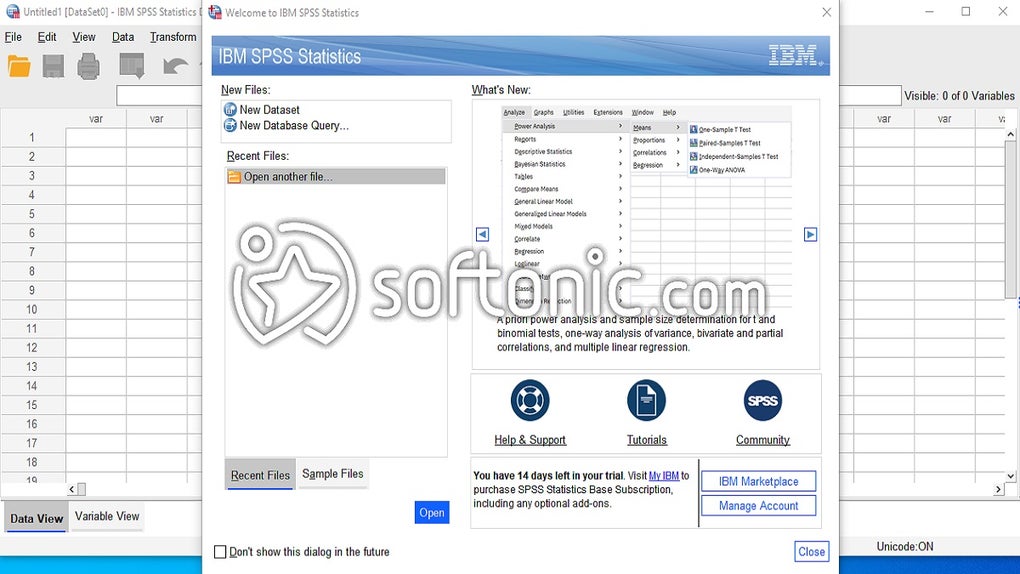Select row header 18 in data grid
The image size is (1020, 574).
click(x=32, y=462)
